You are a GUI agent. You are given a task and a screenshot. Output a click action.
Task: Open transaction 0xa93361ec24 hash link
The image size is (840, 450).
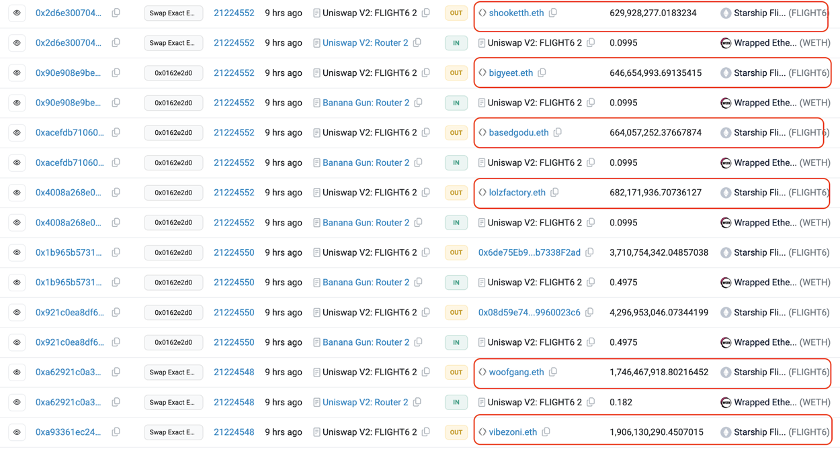(68, 432)
